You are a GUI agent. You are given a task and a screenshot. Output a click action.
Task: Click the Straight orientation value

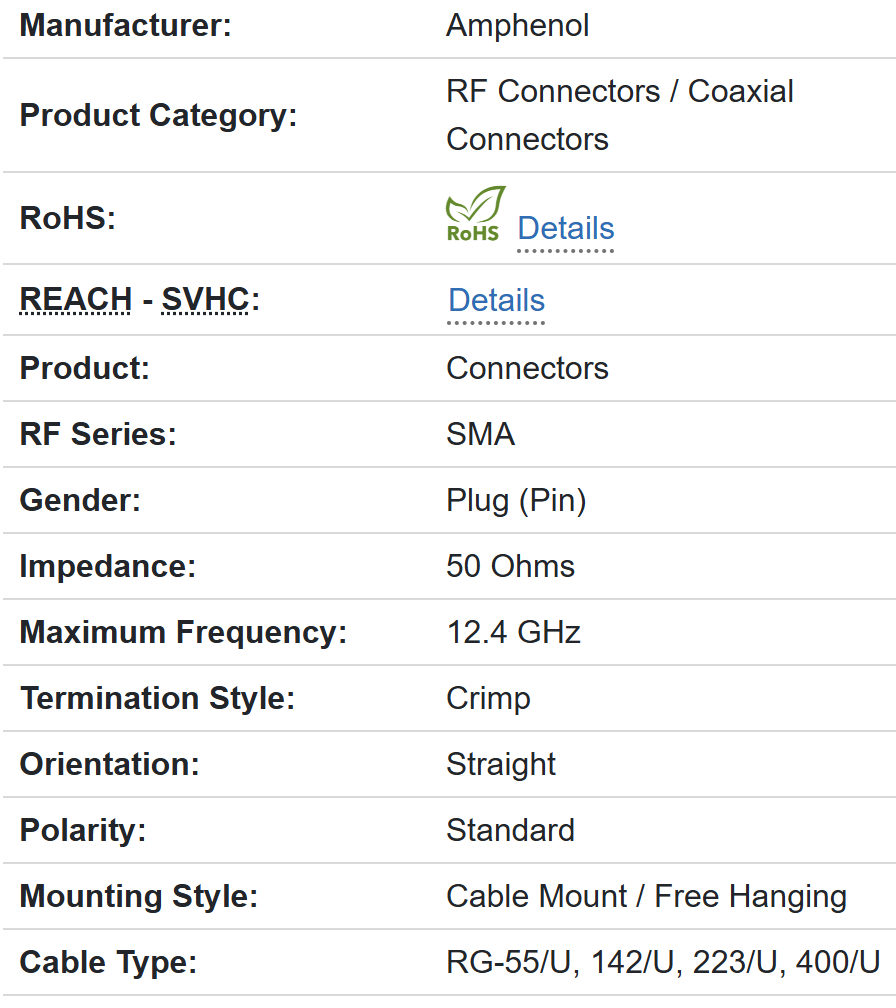click(x=501, y=764)
